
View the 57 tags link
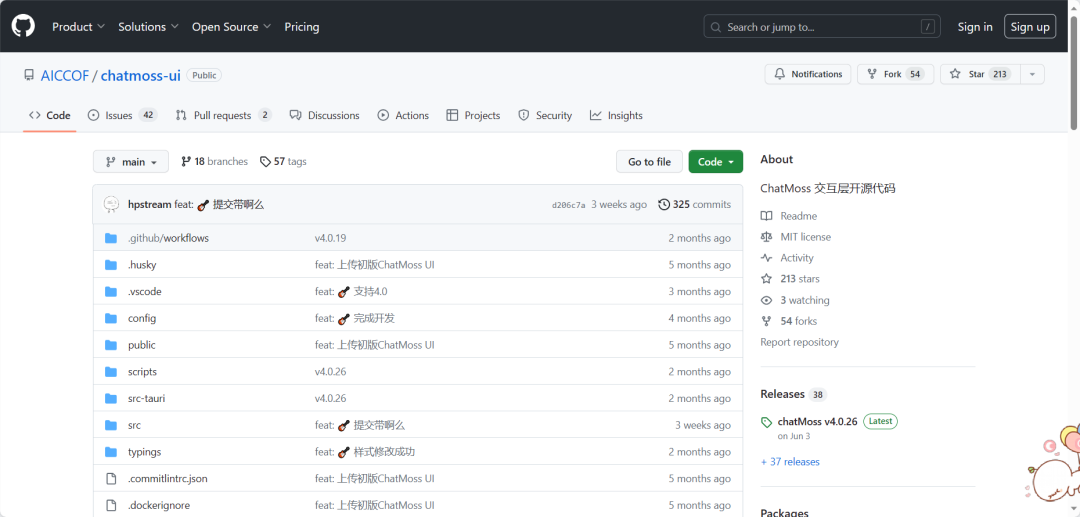(283, 162)
